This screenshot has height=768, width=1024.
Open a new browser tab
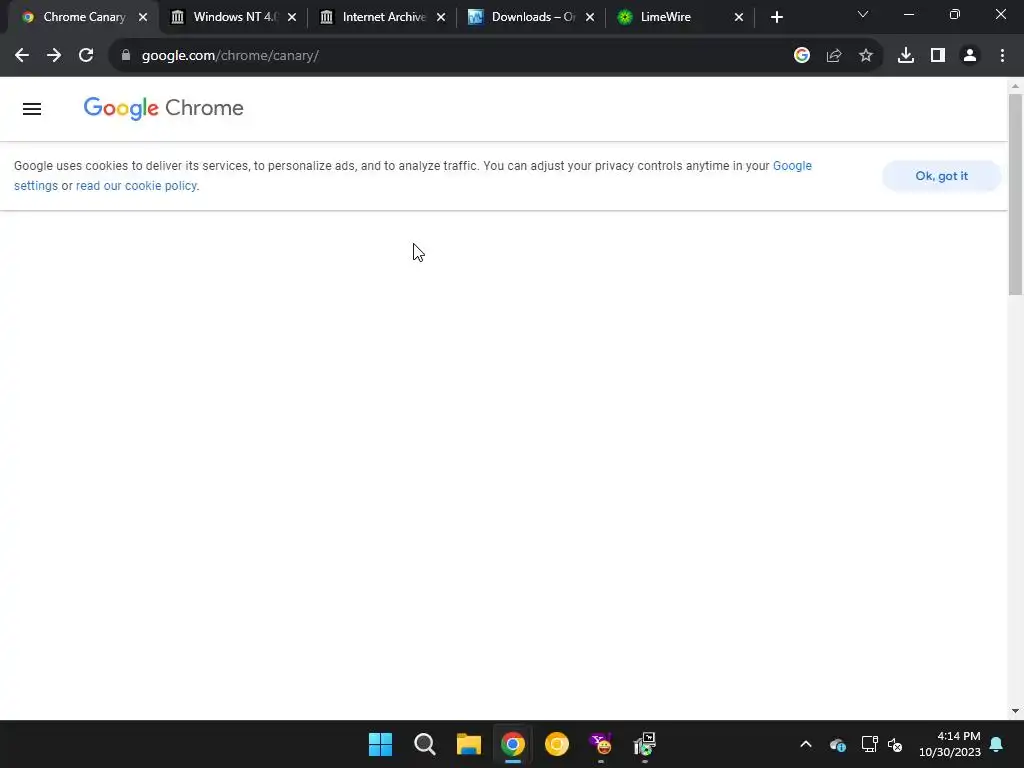pos(776,18)
